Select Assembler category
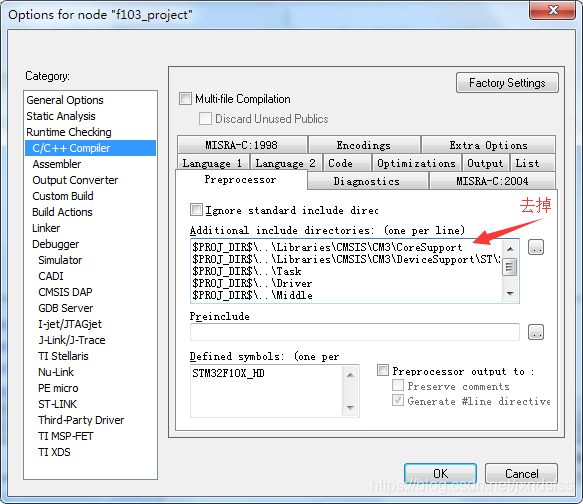The image size is (583, 504). 57,164
